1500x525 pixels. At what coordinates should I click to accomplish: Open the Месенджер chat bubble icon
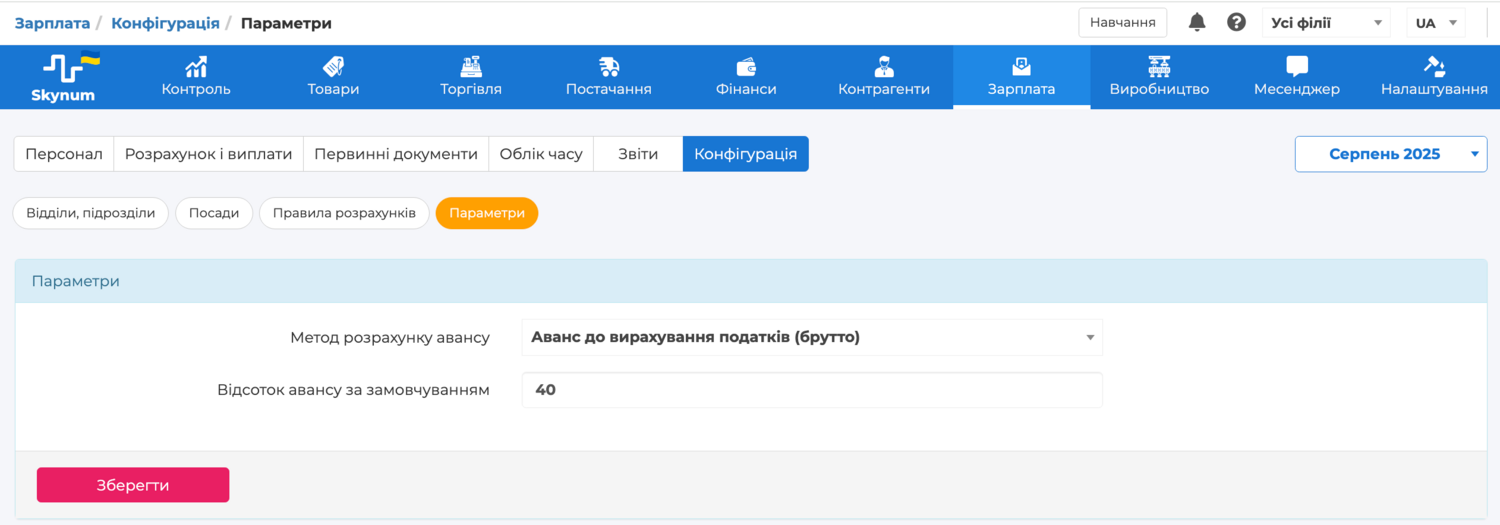(x=1296, y=67)
